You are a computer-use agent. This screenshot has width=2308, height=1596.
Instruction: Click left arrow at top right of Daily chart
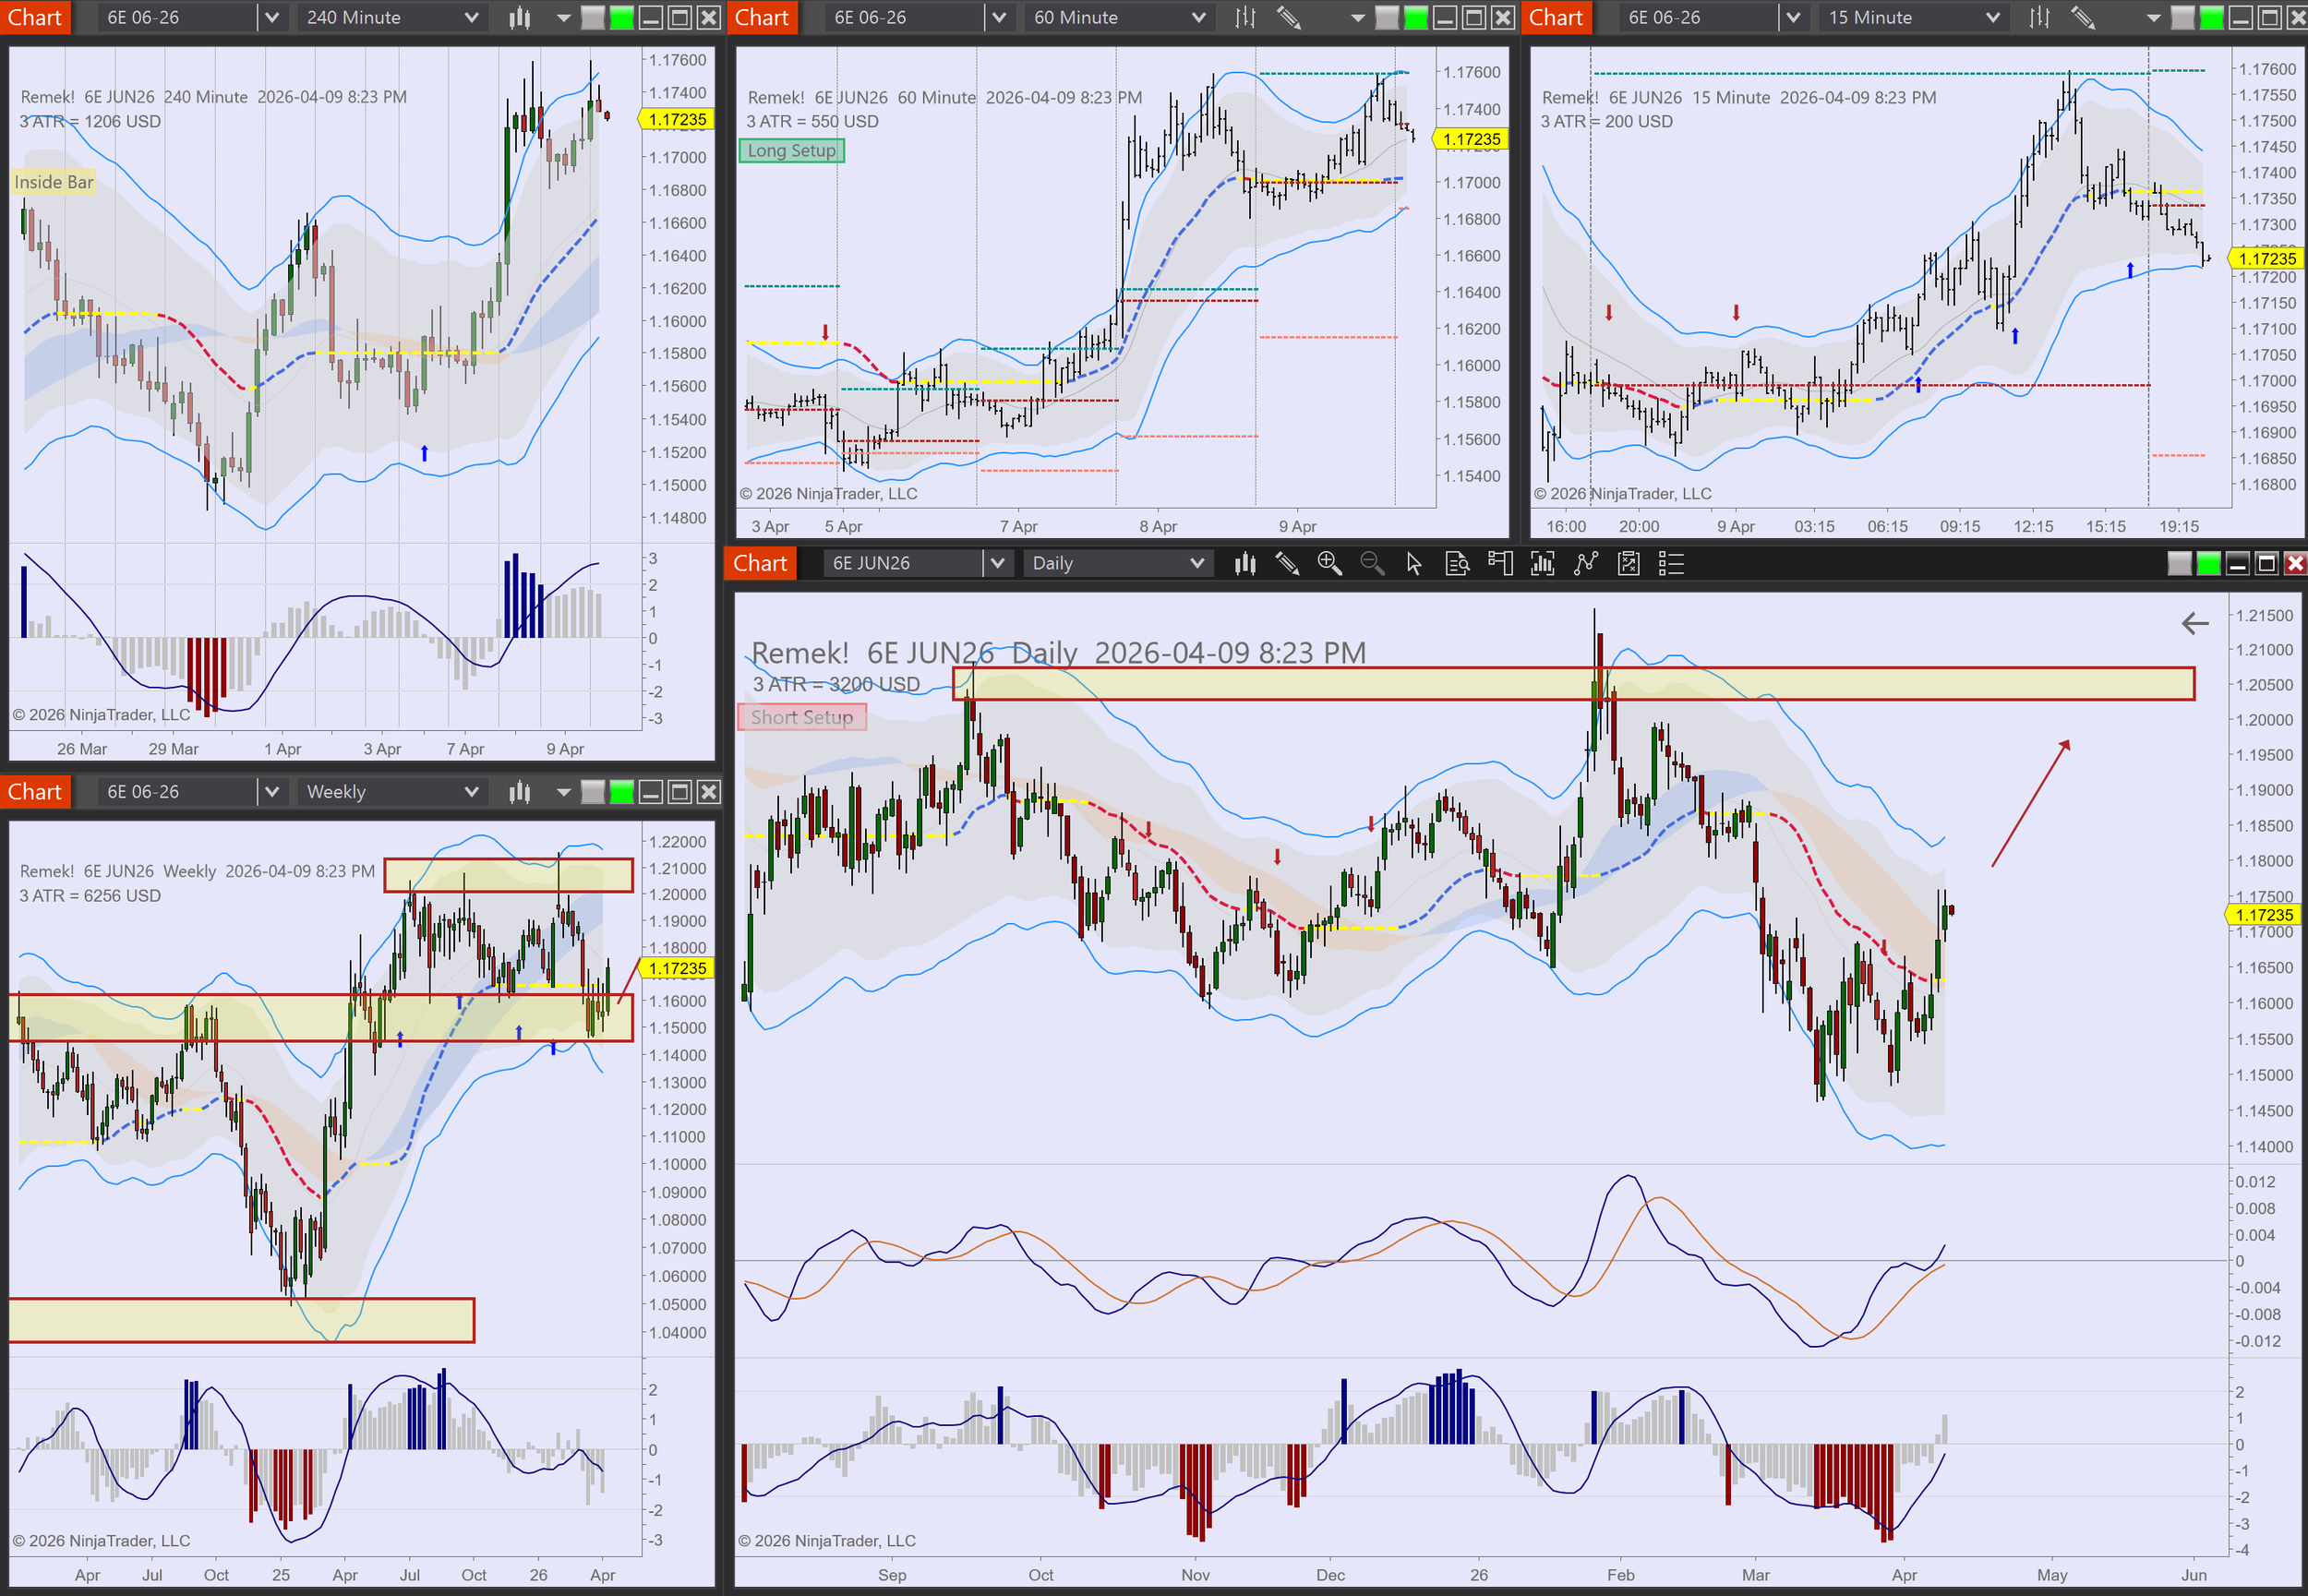coord(2194,624)
